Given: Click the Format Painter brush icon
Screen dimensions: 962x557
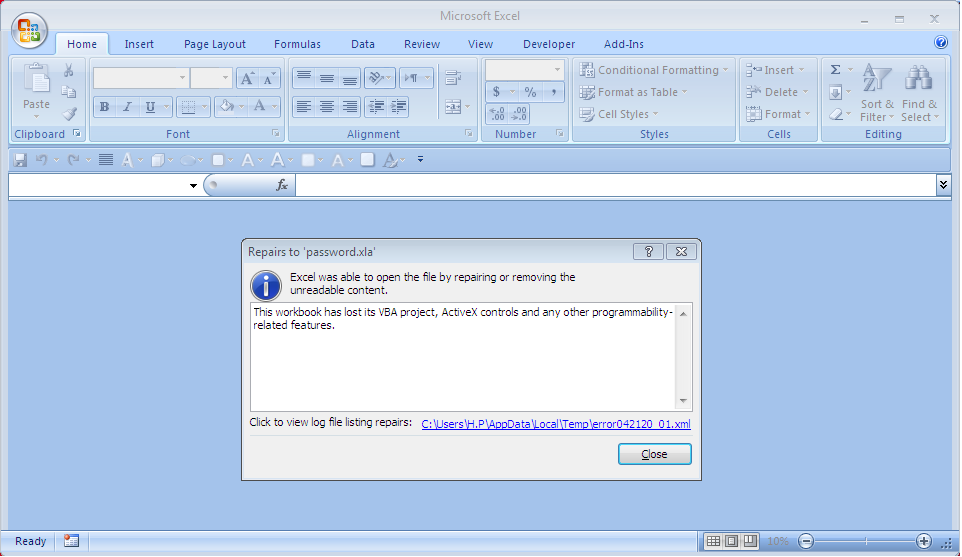Looking at the screenshot, I should pyautogui.click(x=69, y=114).
